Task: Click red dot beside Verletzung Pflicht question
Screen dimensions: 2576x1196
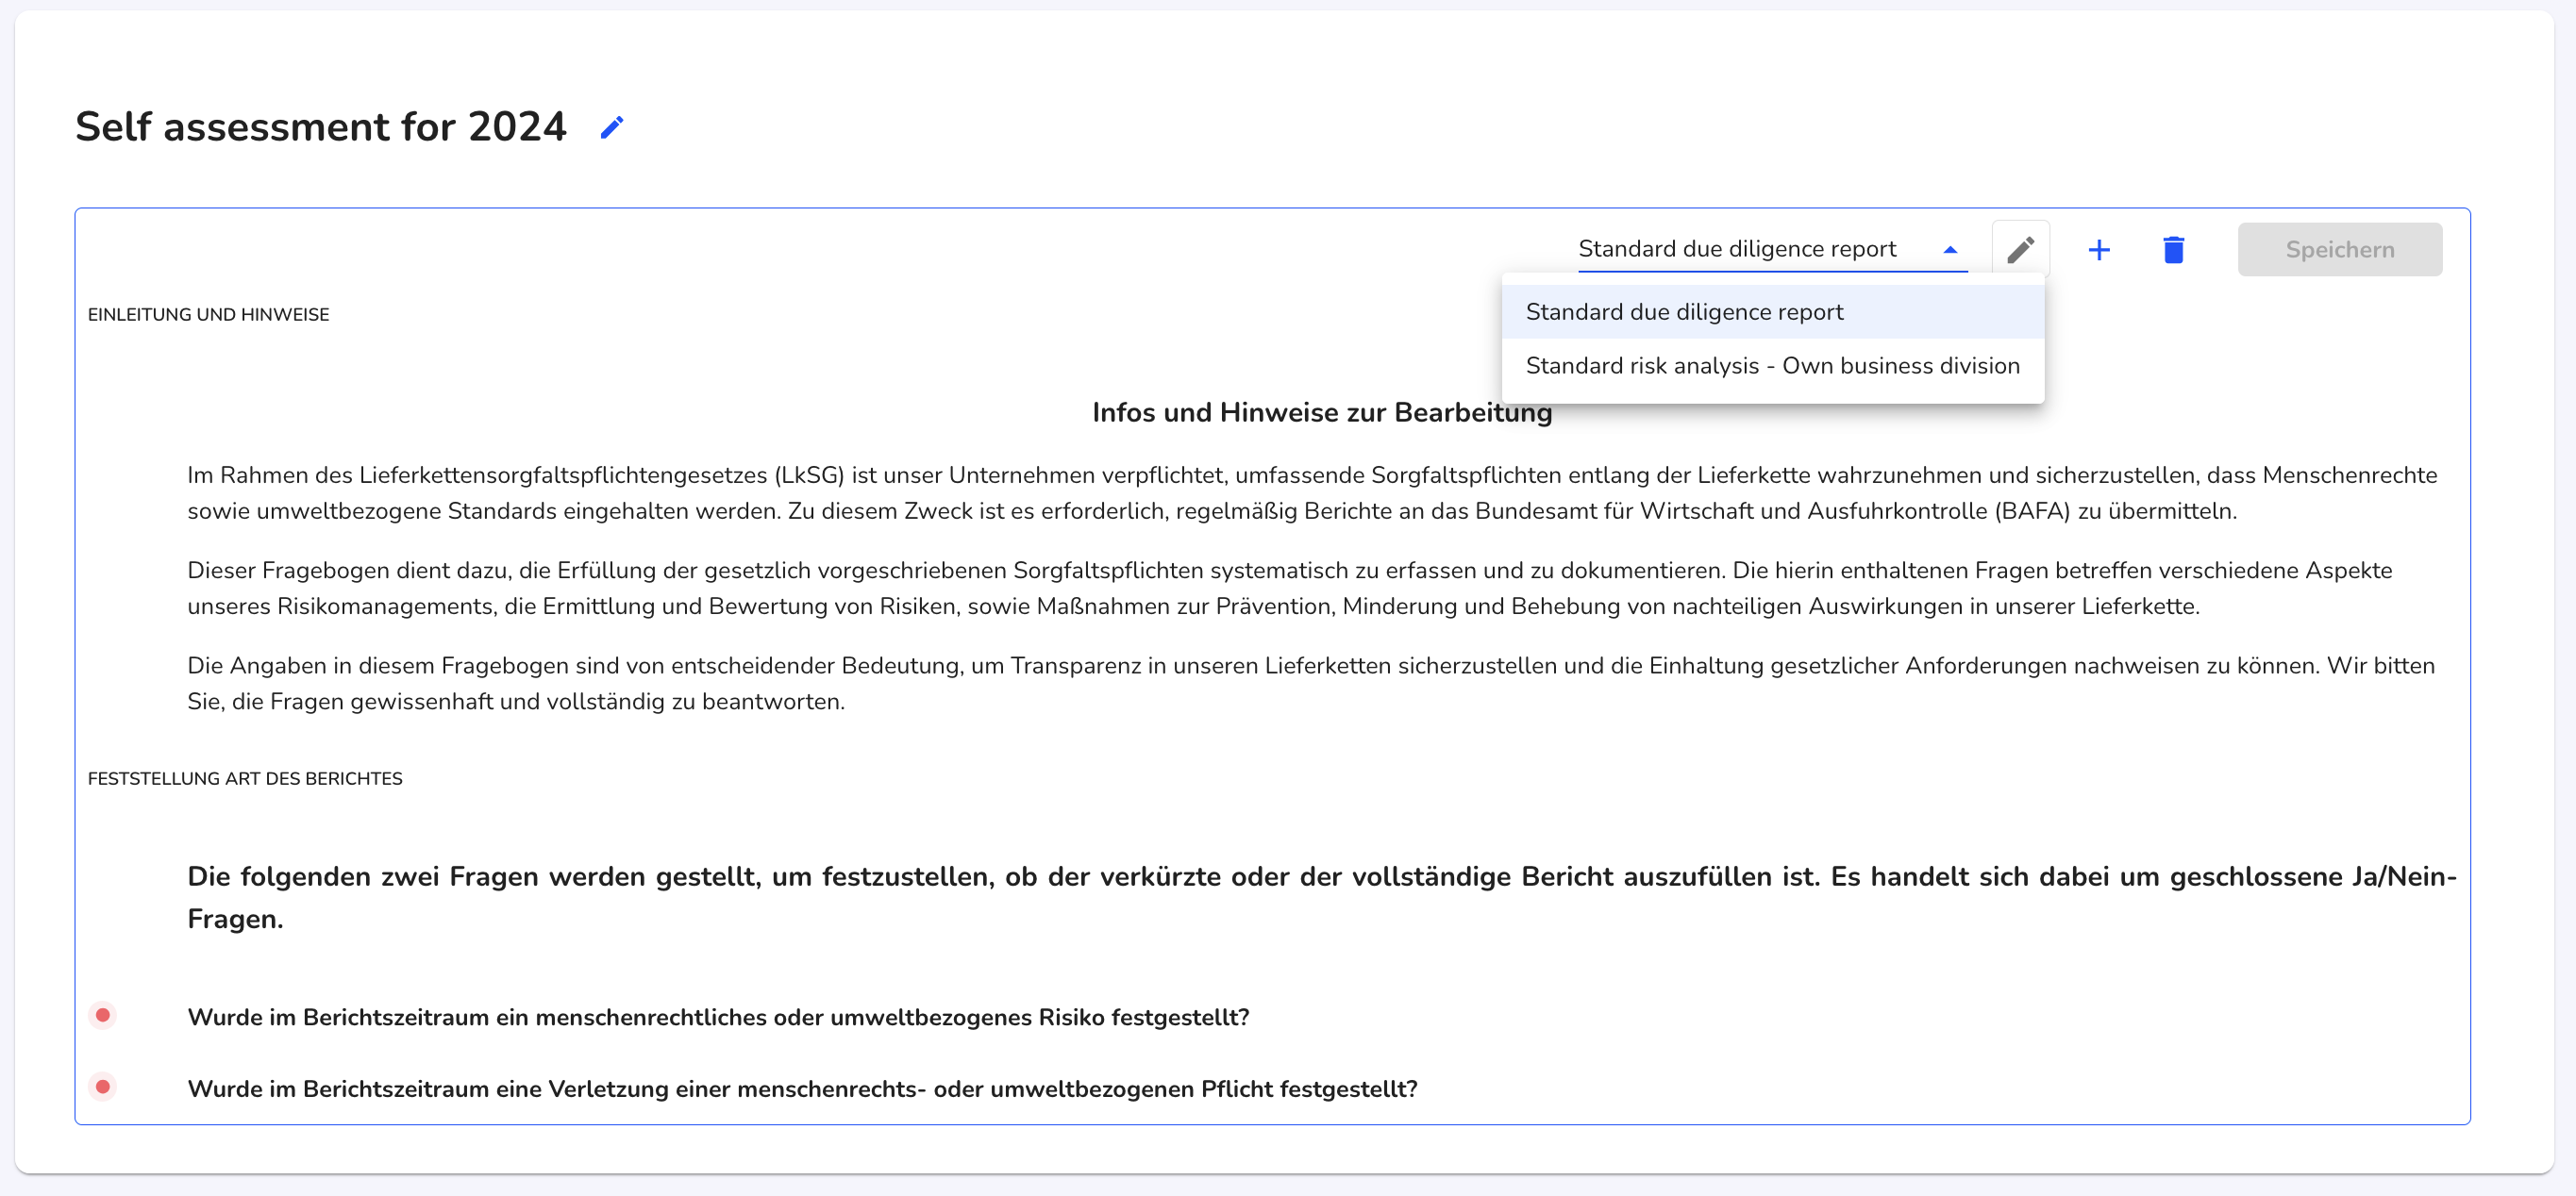Action: (x=103, y=1087)
